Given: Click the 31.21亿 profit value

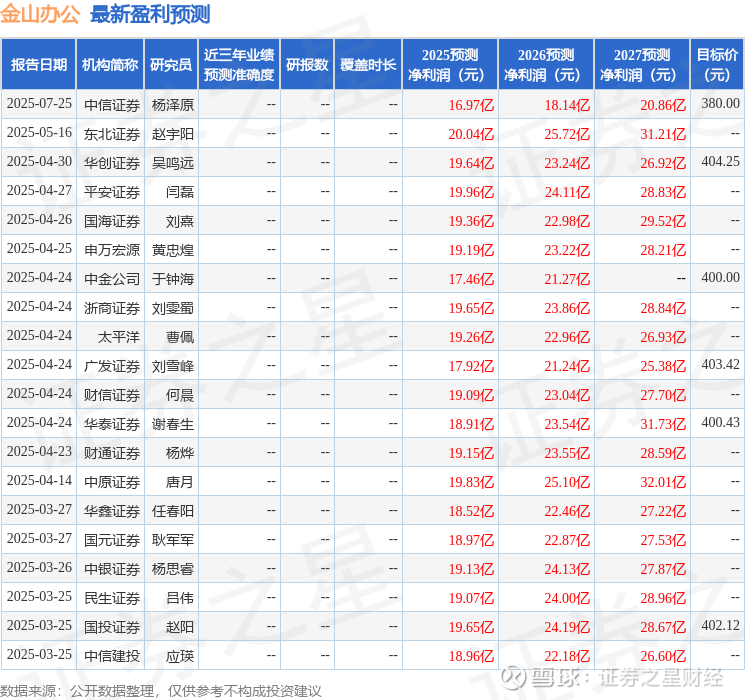Looking at the screenshot, I should [x=663, y=134].
